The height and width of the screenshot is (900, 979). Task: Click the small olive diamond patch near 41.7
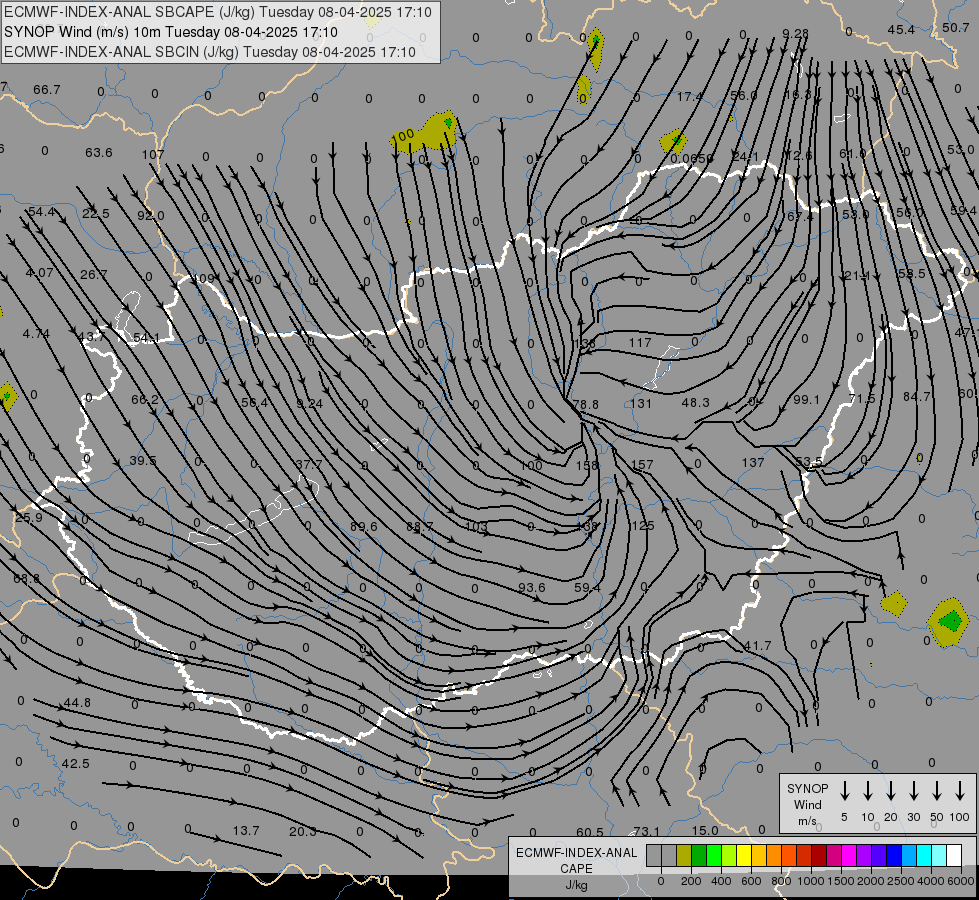coord(894,604)
